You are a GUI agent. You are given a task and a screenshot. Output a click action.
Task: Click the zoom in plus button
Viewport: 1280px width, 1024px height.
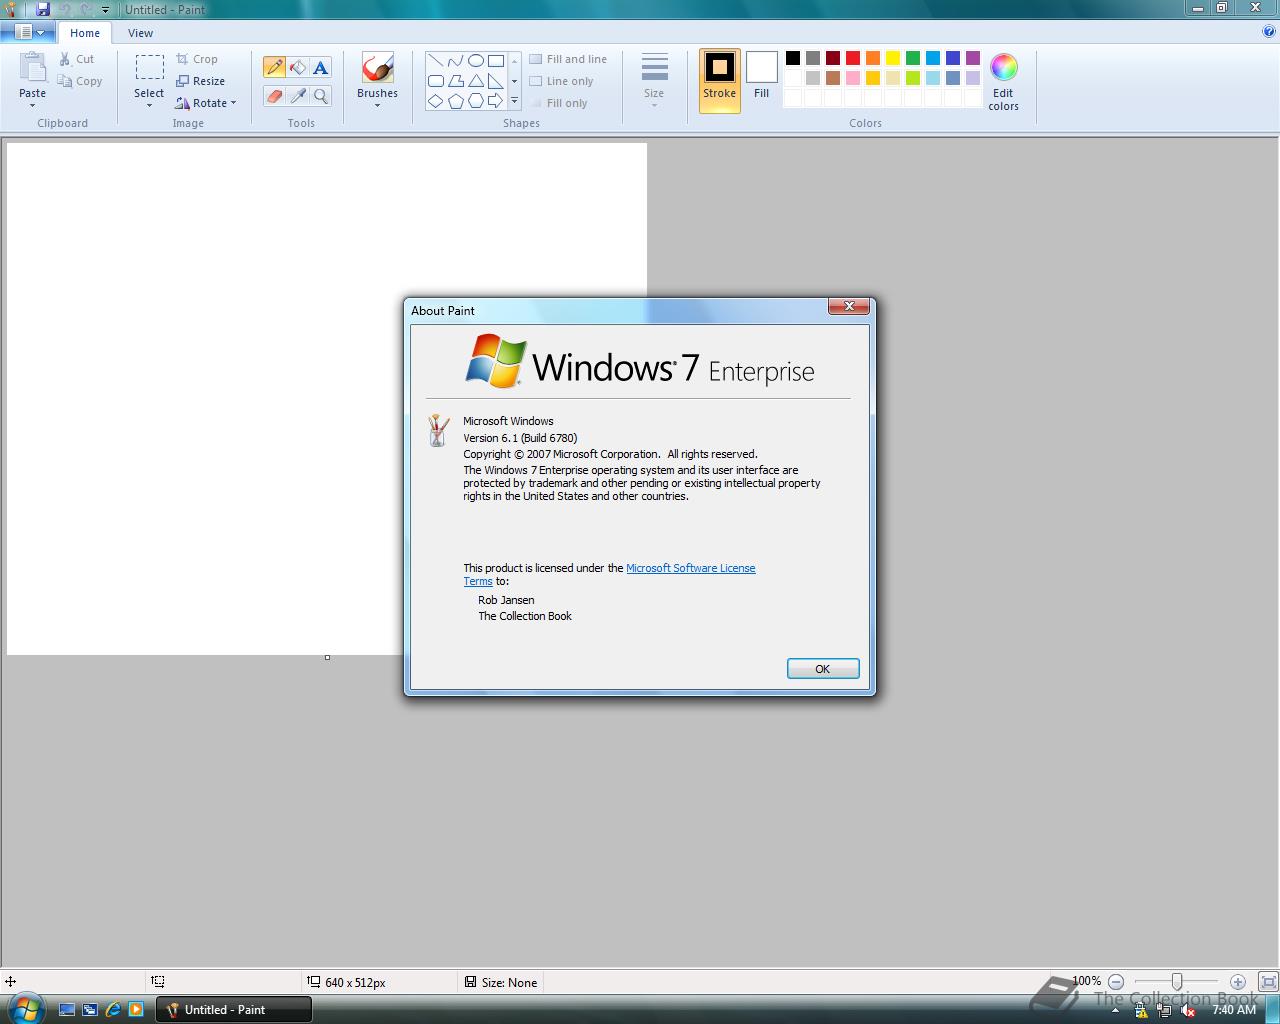click(1237, 982)
